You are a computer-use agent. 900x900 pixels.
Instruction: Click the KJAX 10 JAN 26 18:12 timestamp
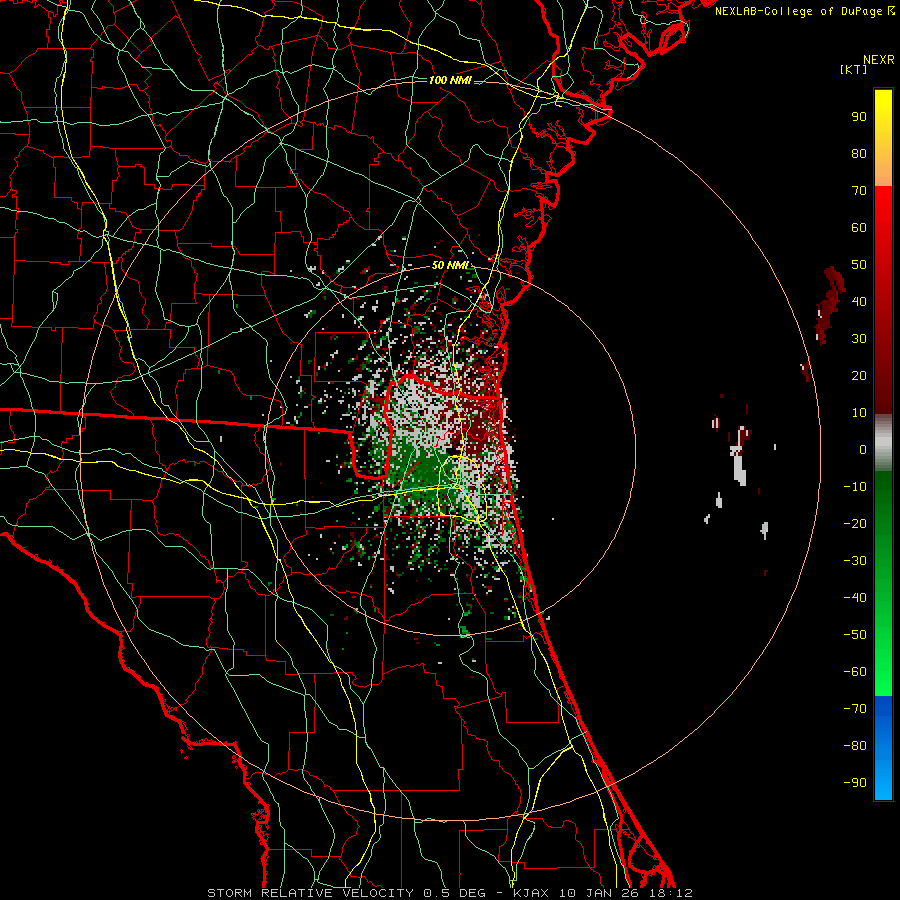[602, 893]
